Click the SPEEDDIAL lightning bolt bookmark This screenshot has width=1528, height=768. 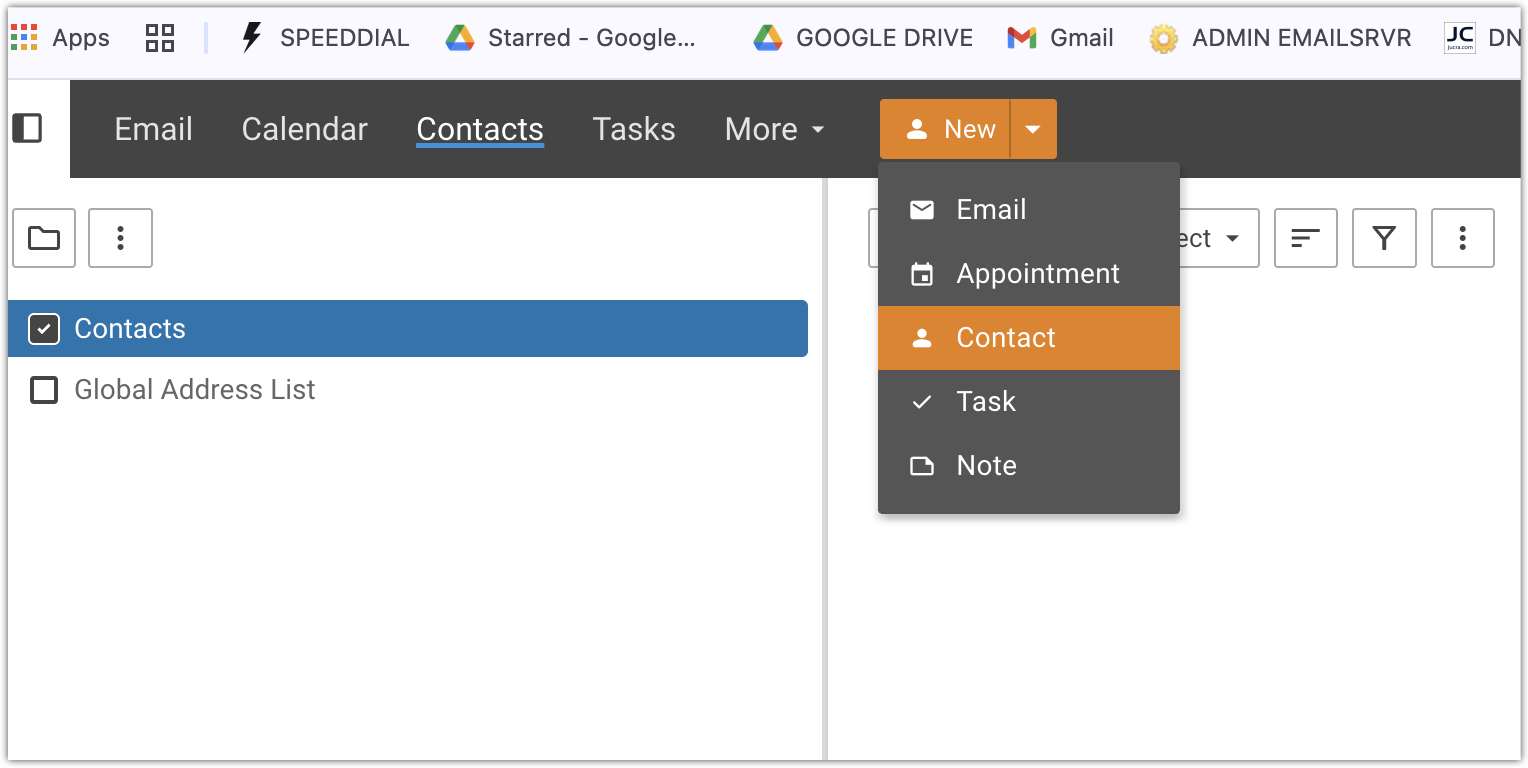[x=253, y=37]
